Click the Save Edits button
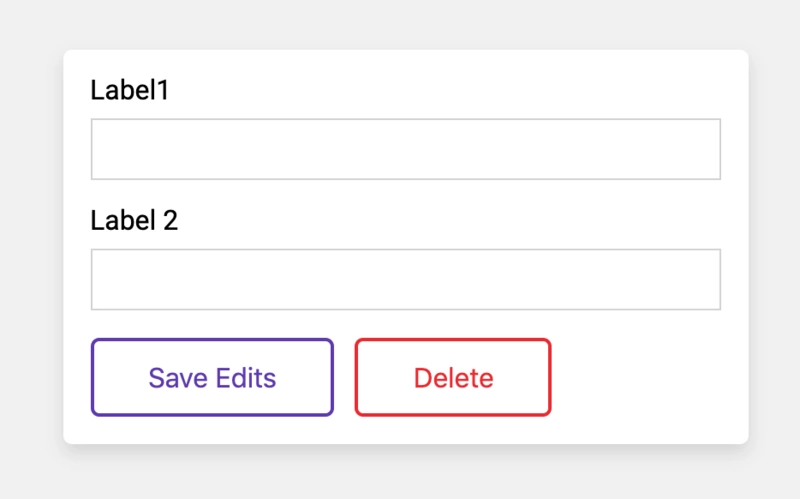The height and width of the screenshot is (499, 800). (212, 377)
